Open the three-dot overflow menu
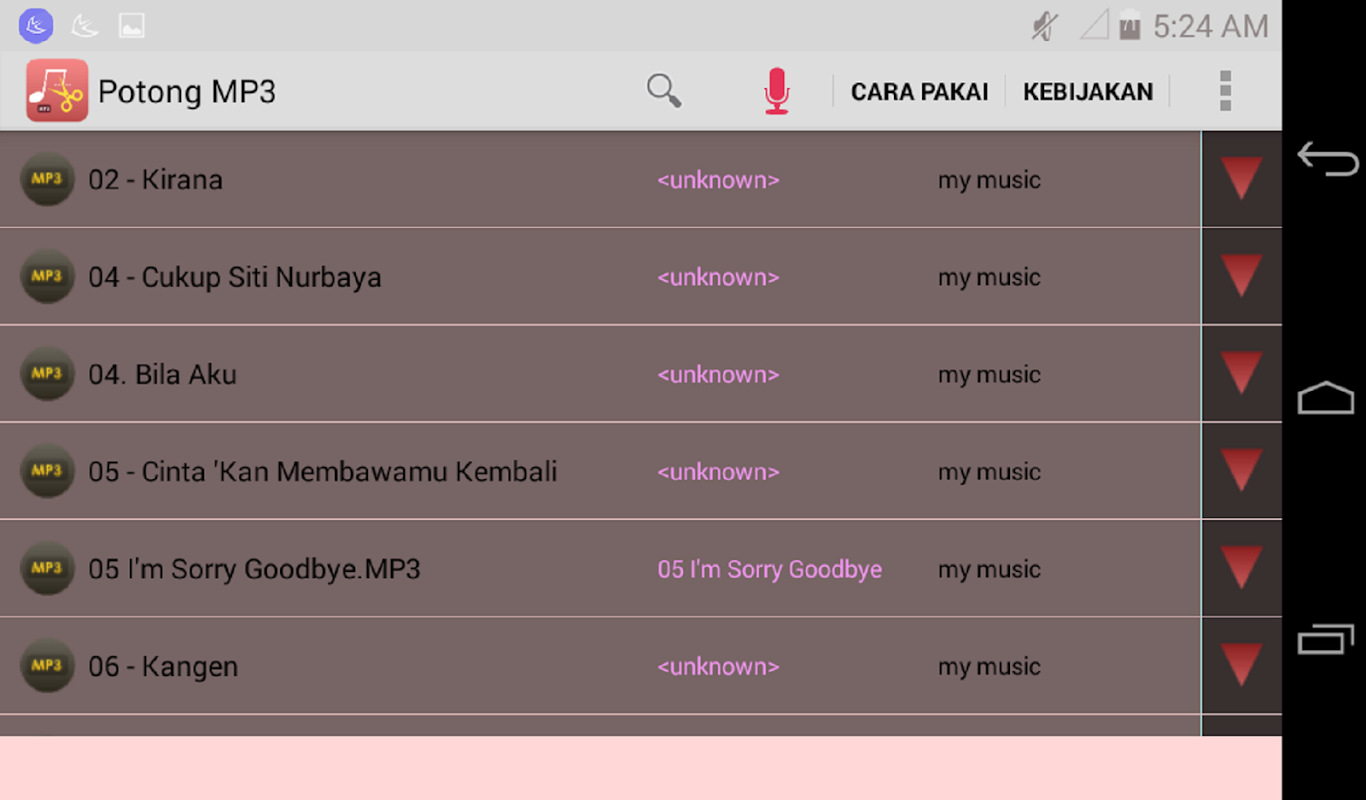This screenshot has width=1366, height=800. [x=1225, y=91]
